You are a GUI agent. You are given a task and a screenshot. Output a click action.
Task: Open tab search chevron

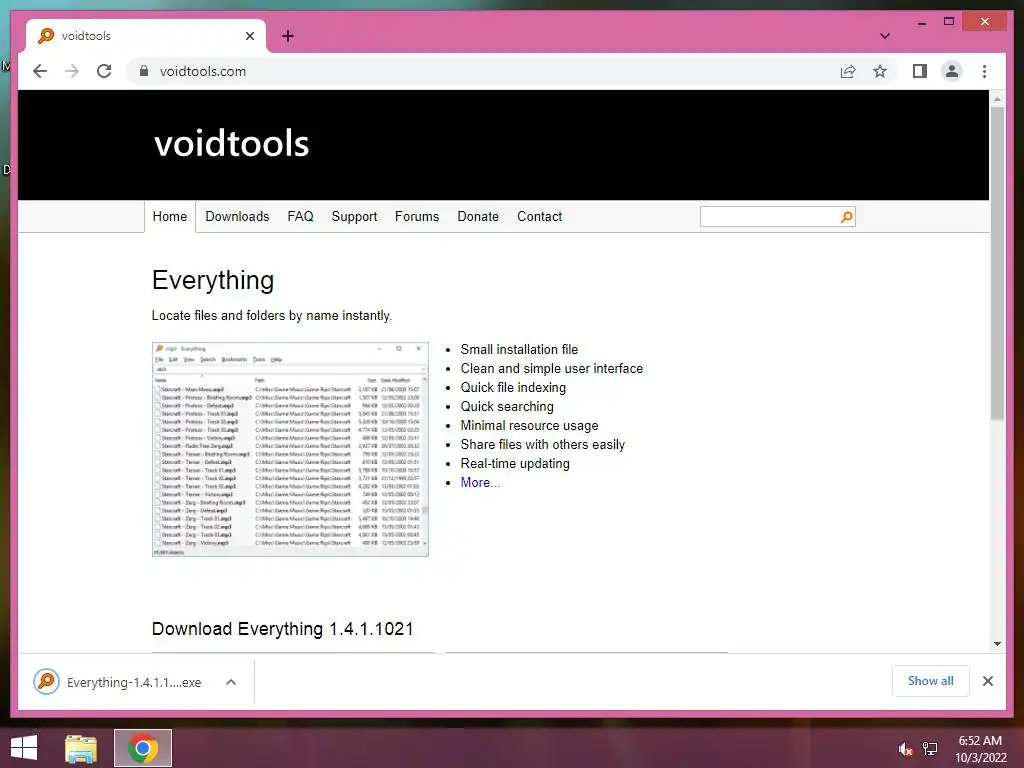(885, 36)
